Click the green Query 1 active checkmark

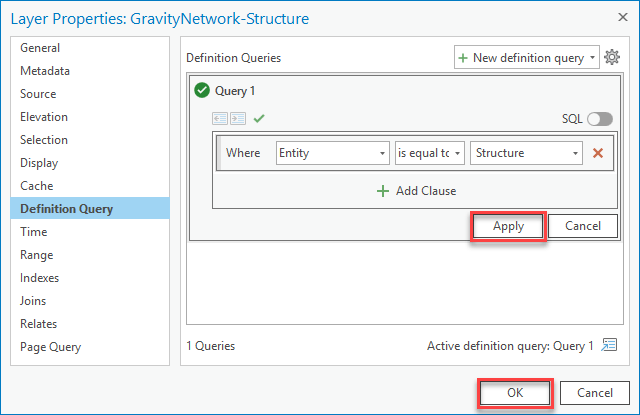202,90
